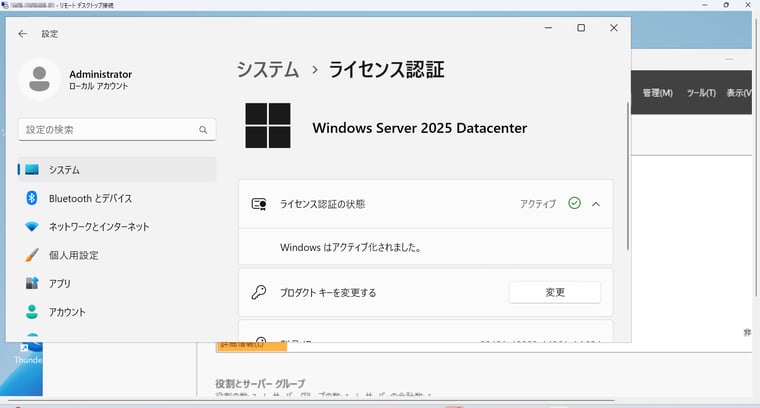Go back using the Settings back arrow

(x=22, y=33)
